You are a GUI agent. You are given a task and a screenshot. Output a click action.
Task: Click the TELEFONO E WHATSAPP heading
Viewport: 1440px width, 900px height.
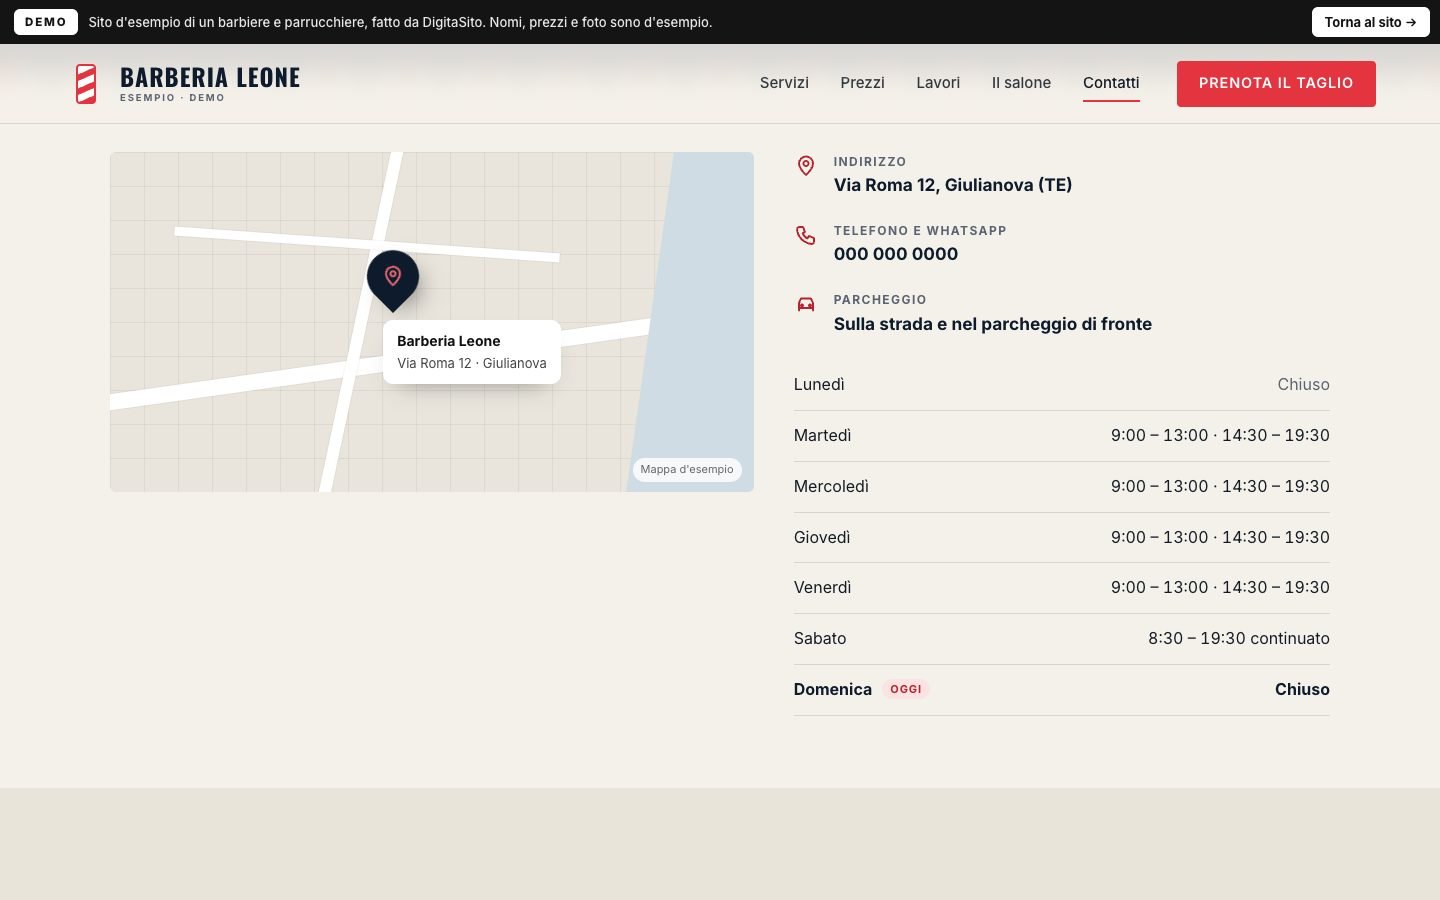coord(920,231)
